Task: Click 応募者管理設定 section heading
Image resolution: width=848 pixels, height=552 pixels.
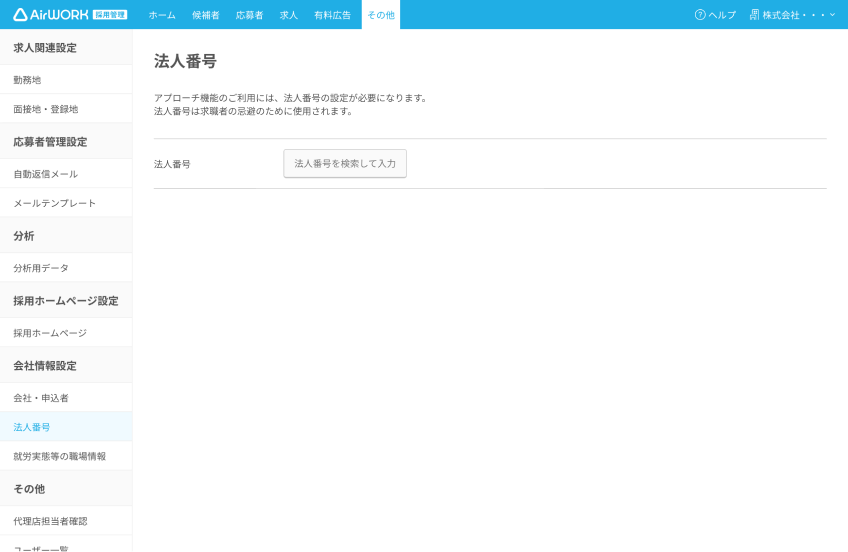Action: [x=50, y=142]
